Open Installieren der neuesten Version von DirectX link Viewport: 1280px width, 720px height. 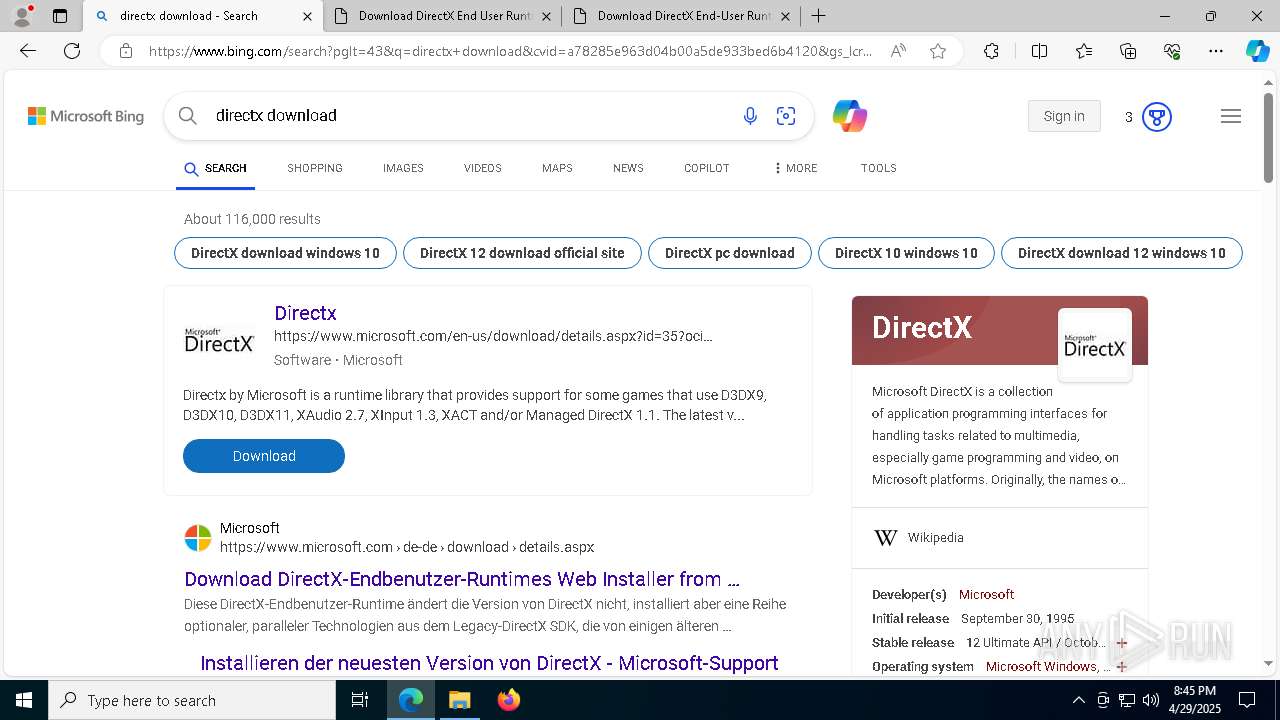(489, 663)
